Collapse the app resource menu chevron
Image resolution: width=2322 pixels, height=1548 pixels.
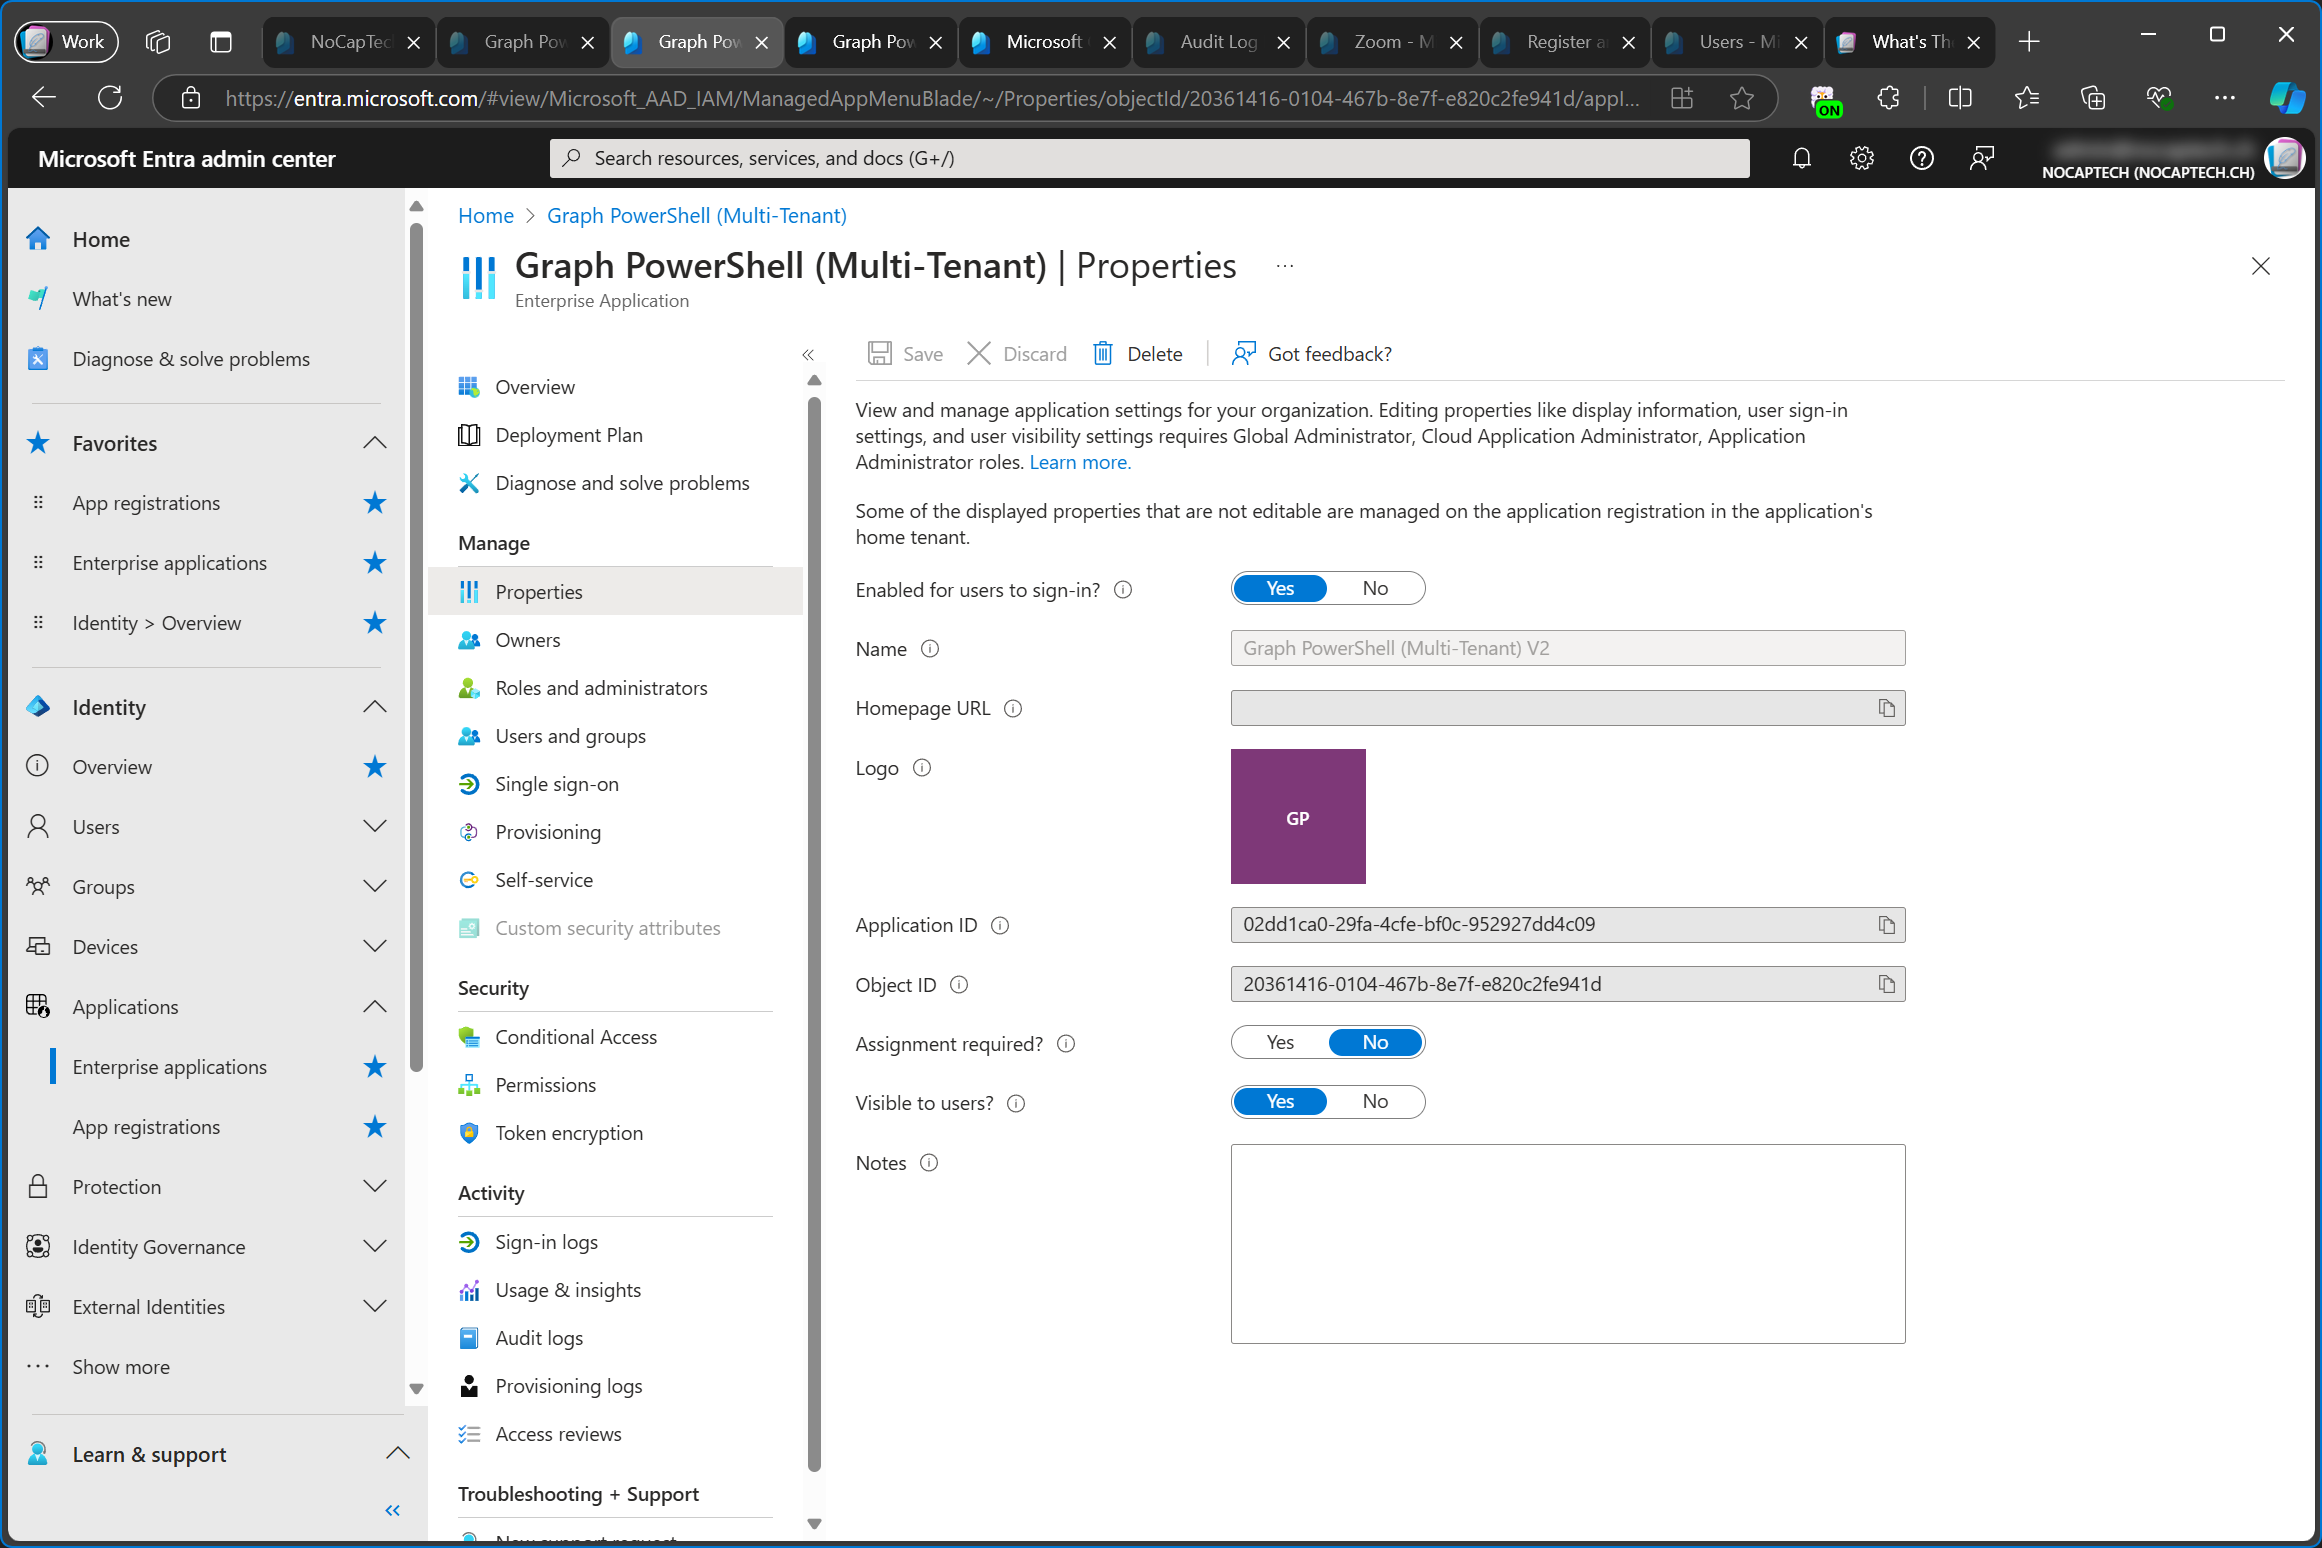pos(808,355)
